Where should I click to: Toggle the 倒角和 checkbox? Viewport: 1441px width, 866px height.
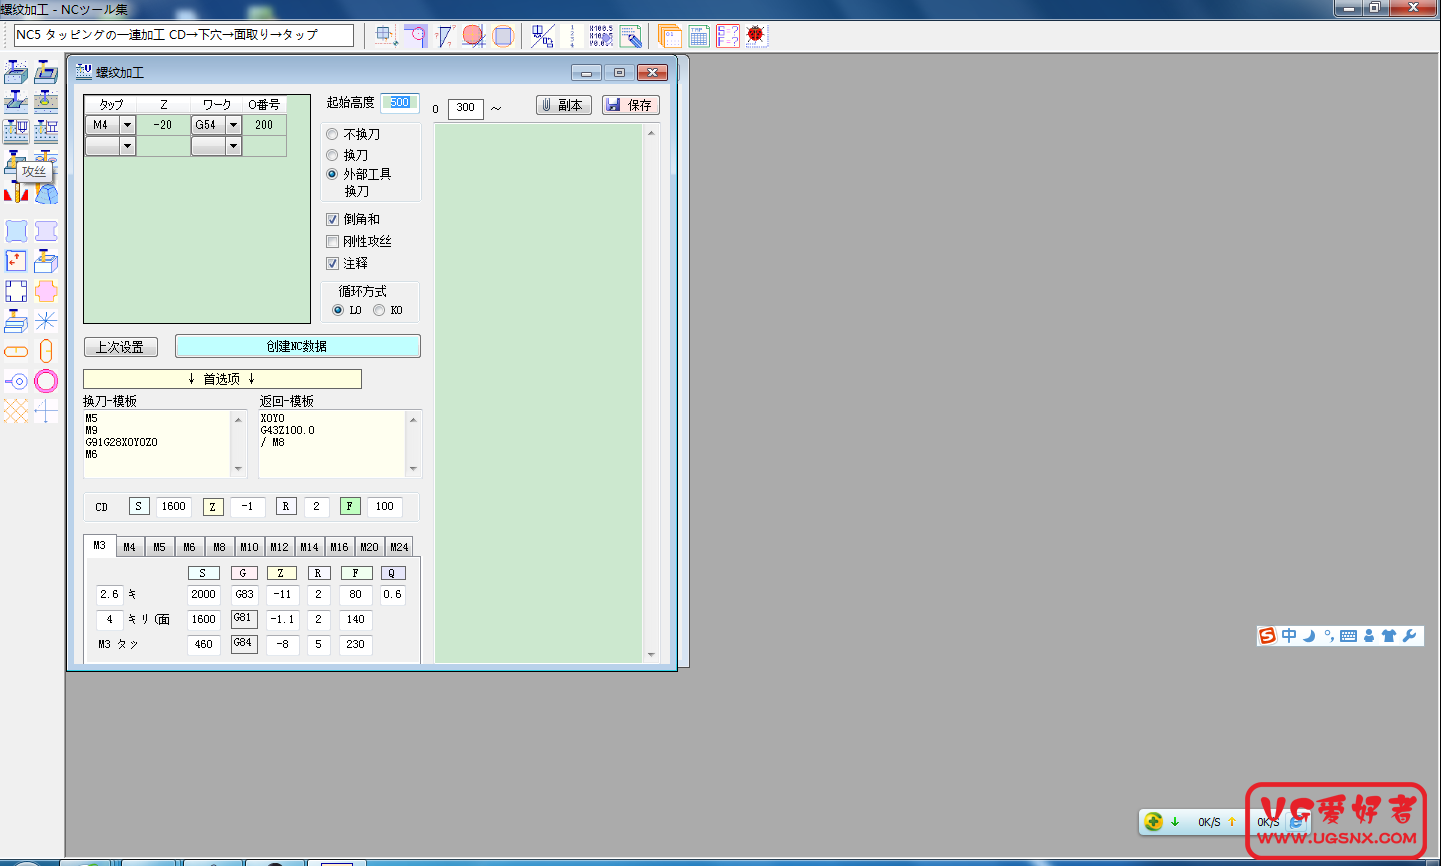coord(353,219)
